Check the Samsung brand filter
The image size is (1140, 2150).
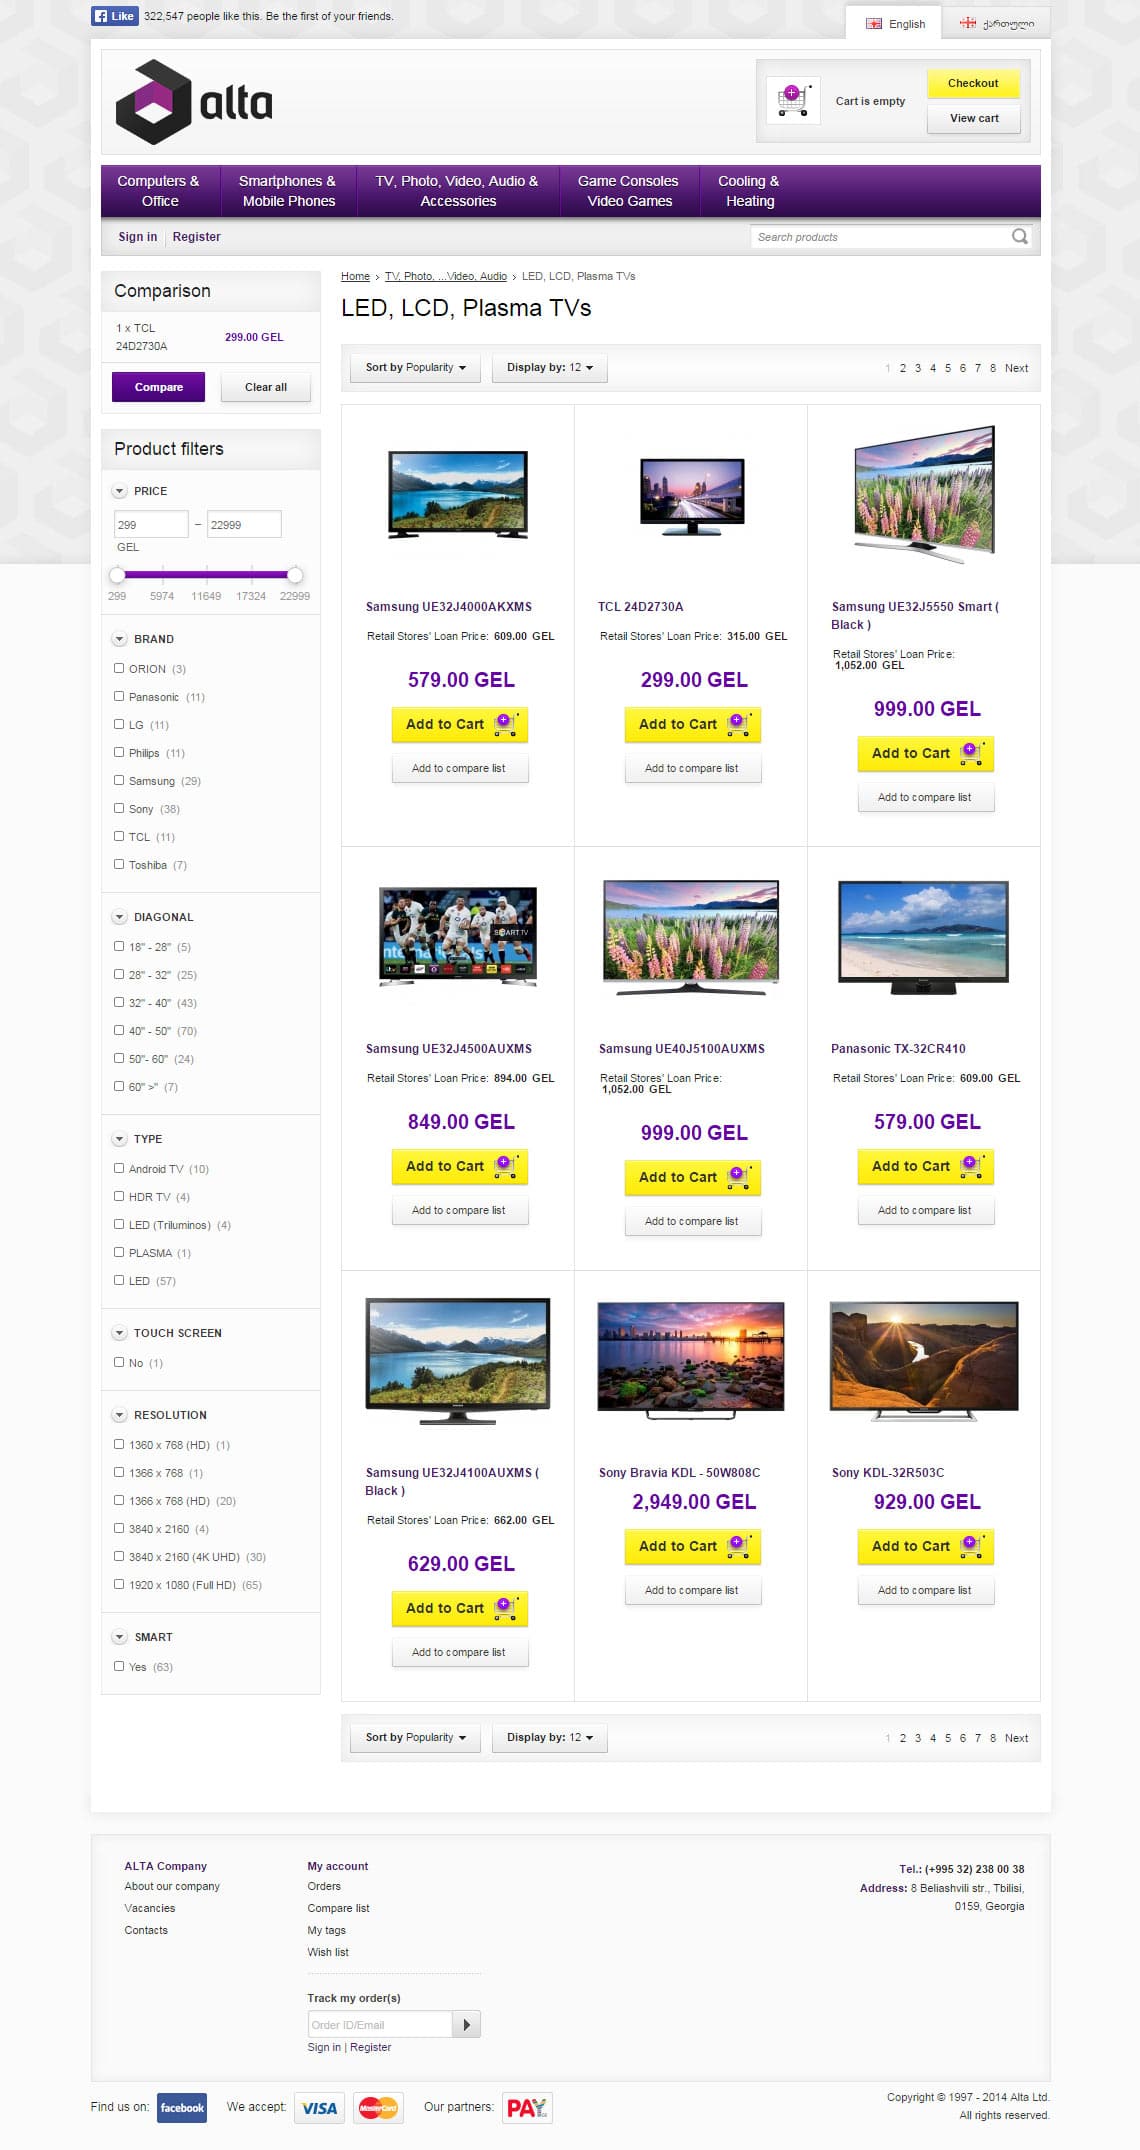pyautogui.click(x=119, y=780)
